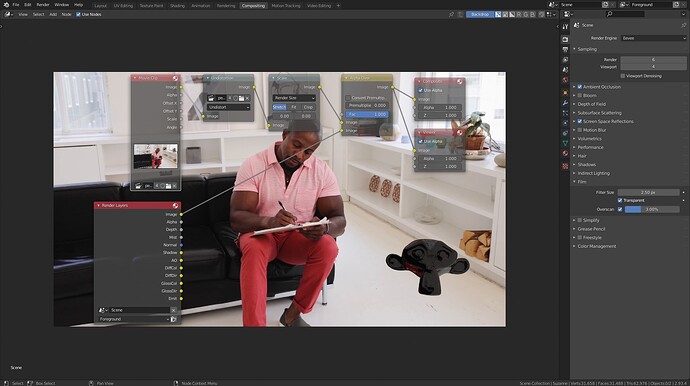Toggle the Transparent film checkbox
Image resolution: width=690 pixels, height=386 pixels.
click(620, 200)
